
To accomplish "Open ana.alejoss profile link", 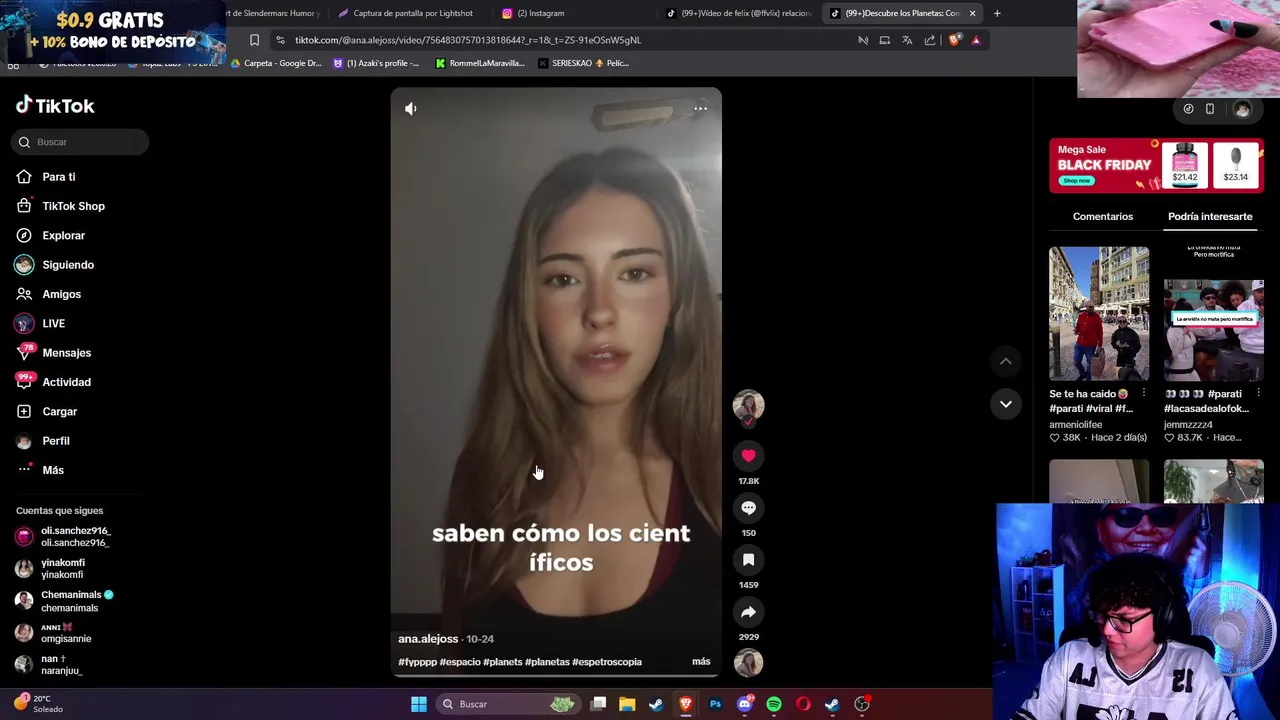I will point(428,638).
